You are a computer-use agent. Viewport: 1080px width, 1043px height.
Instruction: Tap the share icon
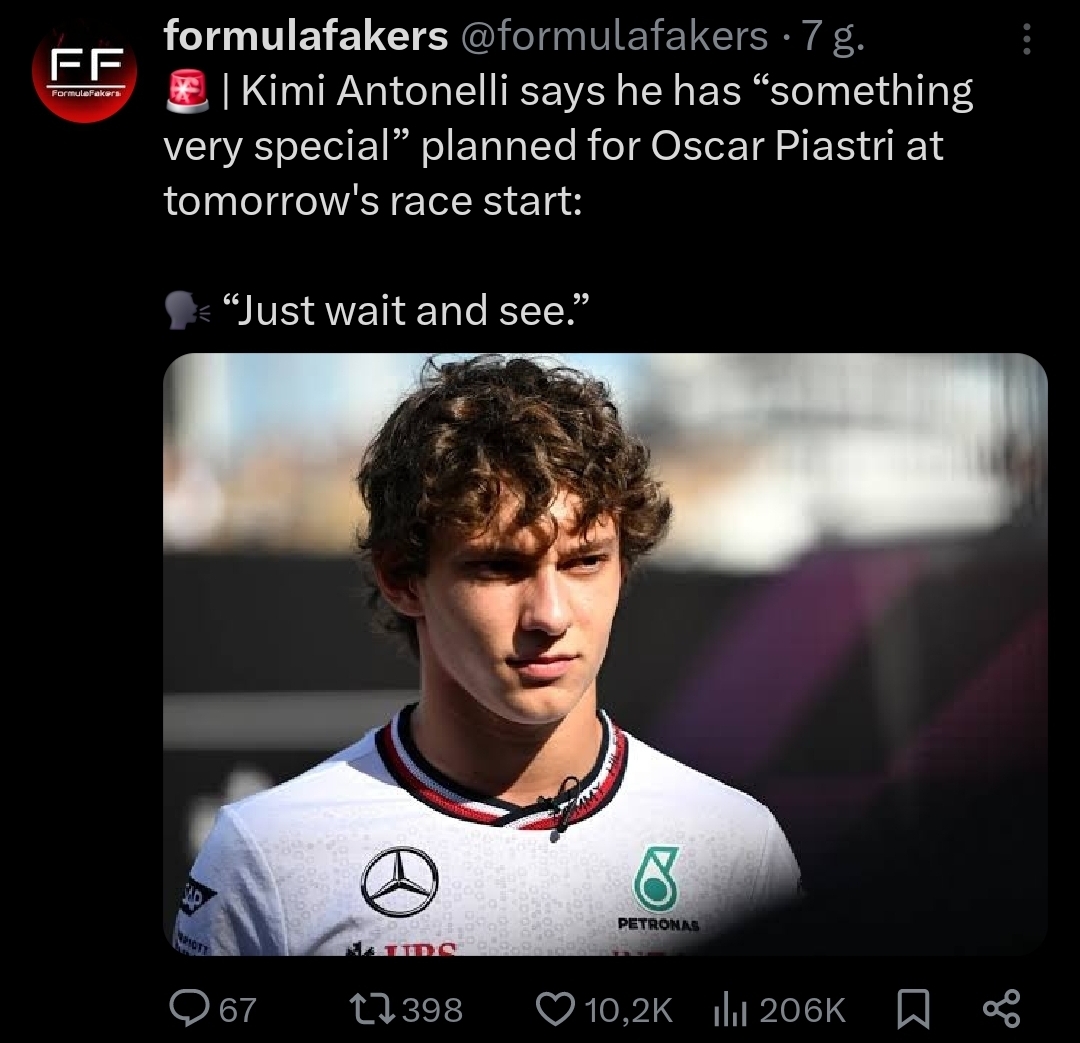(1001, 1008)
